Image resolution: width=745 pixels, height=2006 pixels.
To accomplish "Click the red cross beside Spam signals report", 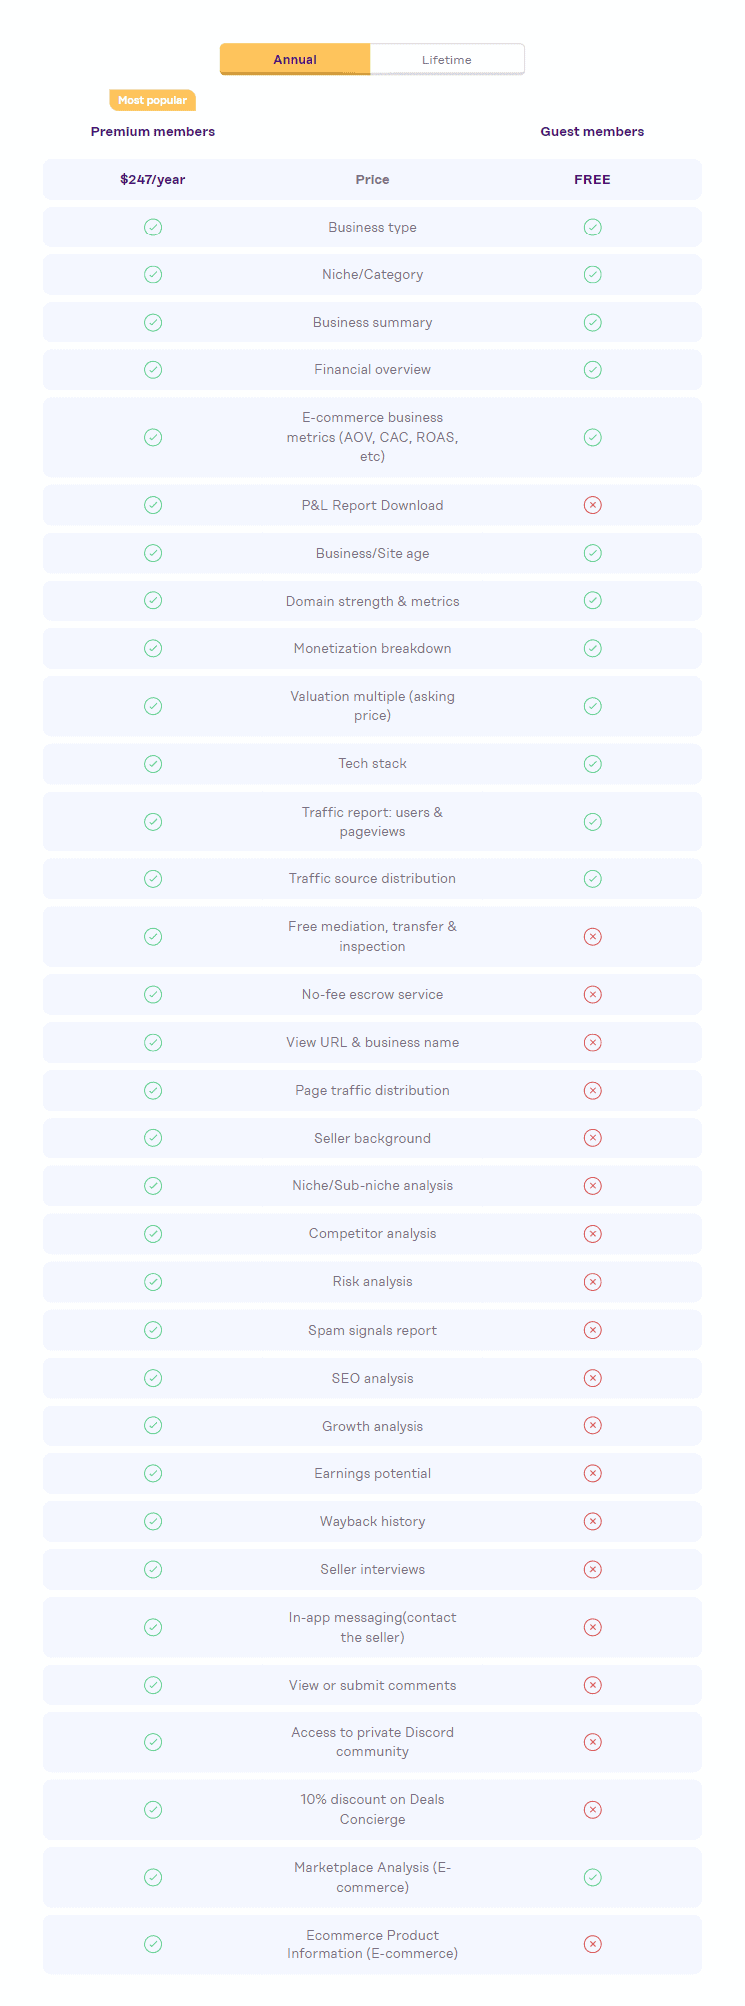I will pos(592,1329).
